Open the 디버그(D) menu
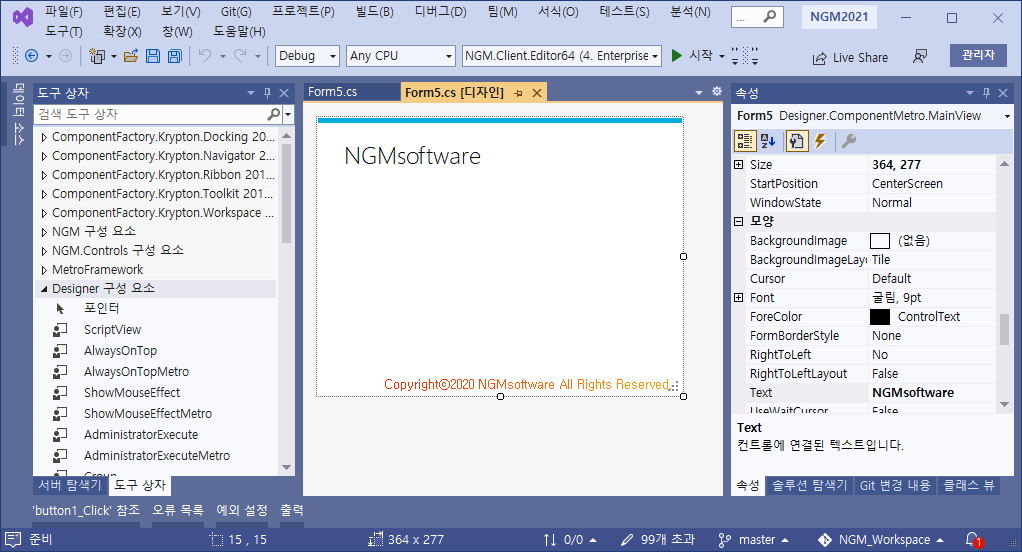The width and height of the screenshot is (1022, 552). (441, 12)
